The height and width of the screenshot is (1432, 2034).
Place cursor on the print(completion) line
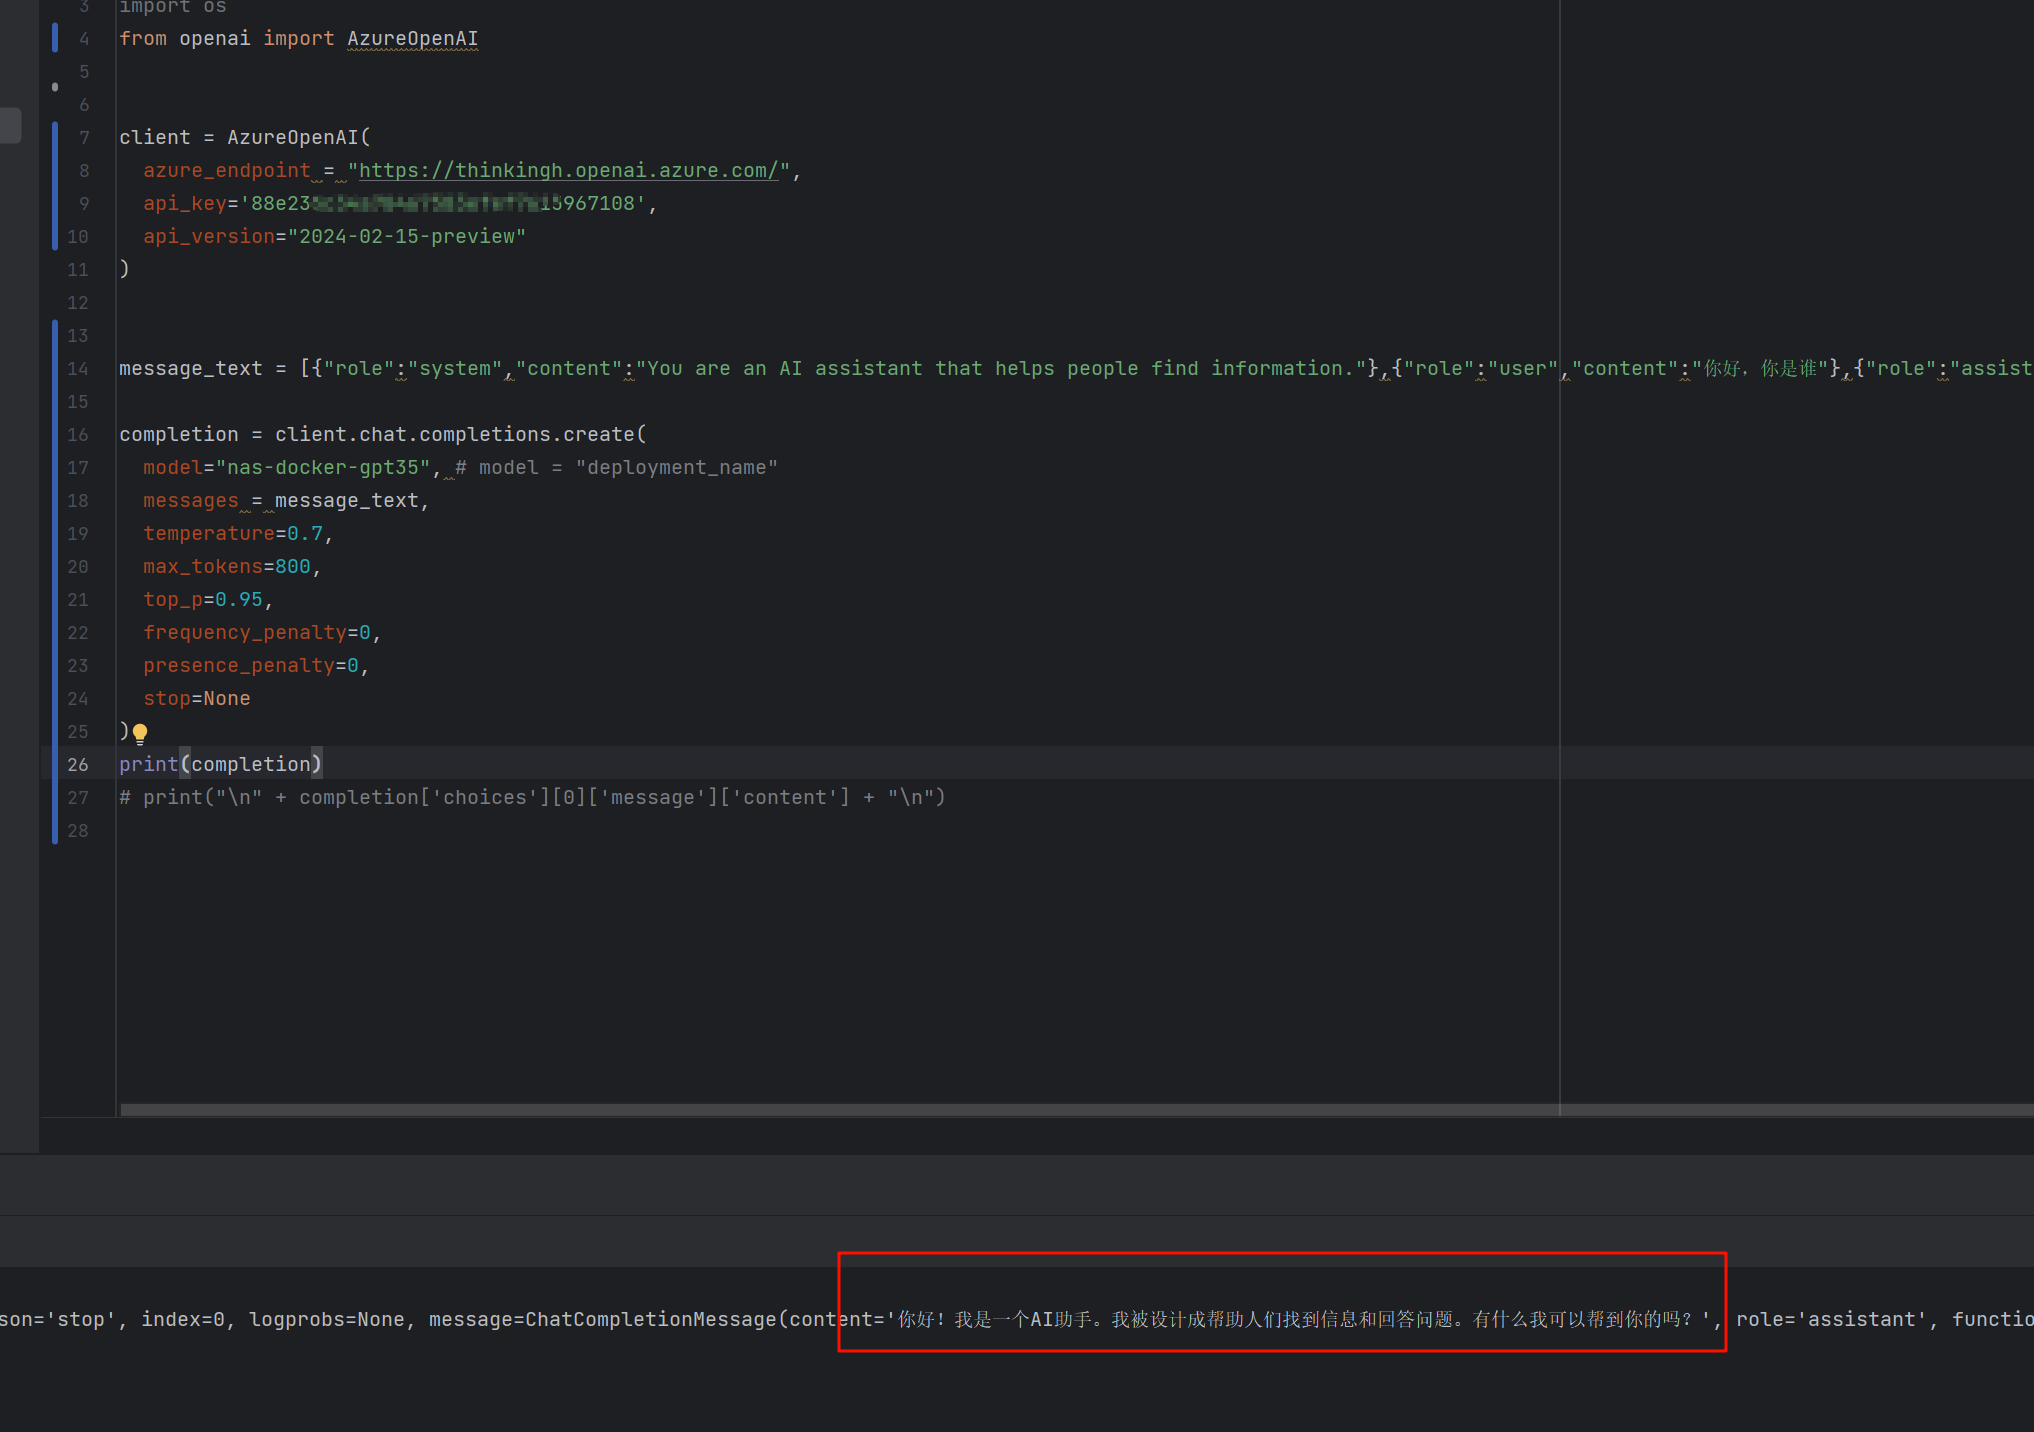pyautogui.click(x=220, y=765)
